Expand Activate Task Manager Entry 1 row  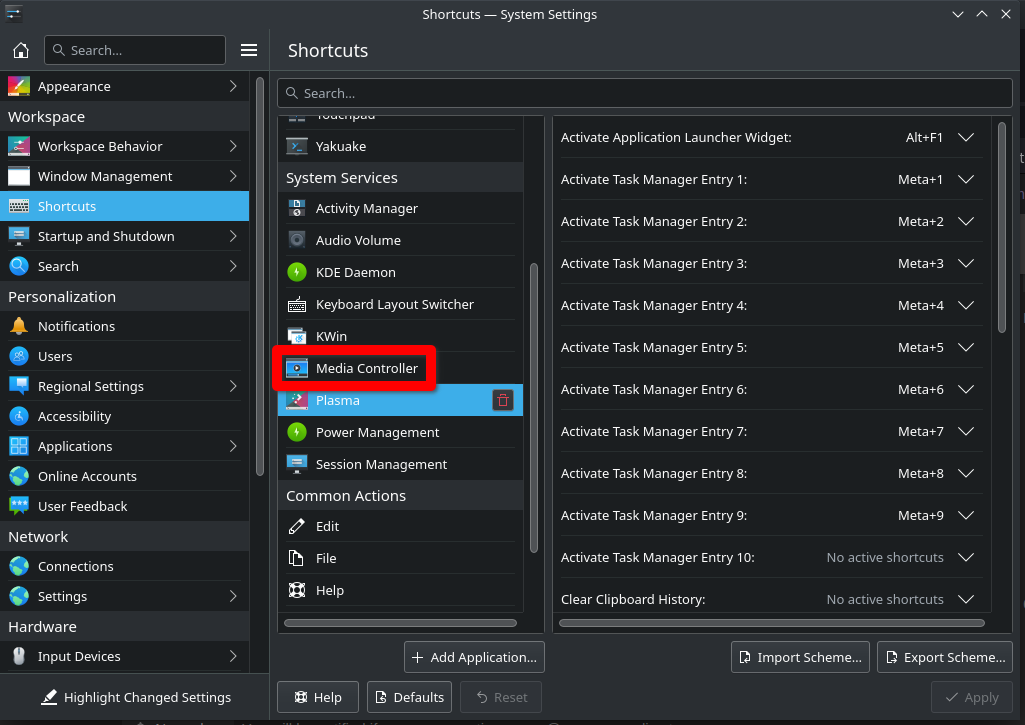[x=966, y=179]
